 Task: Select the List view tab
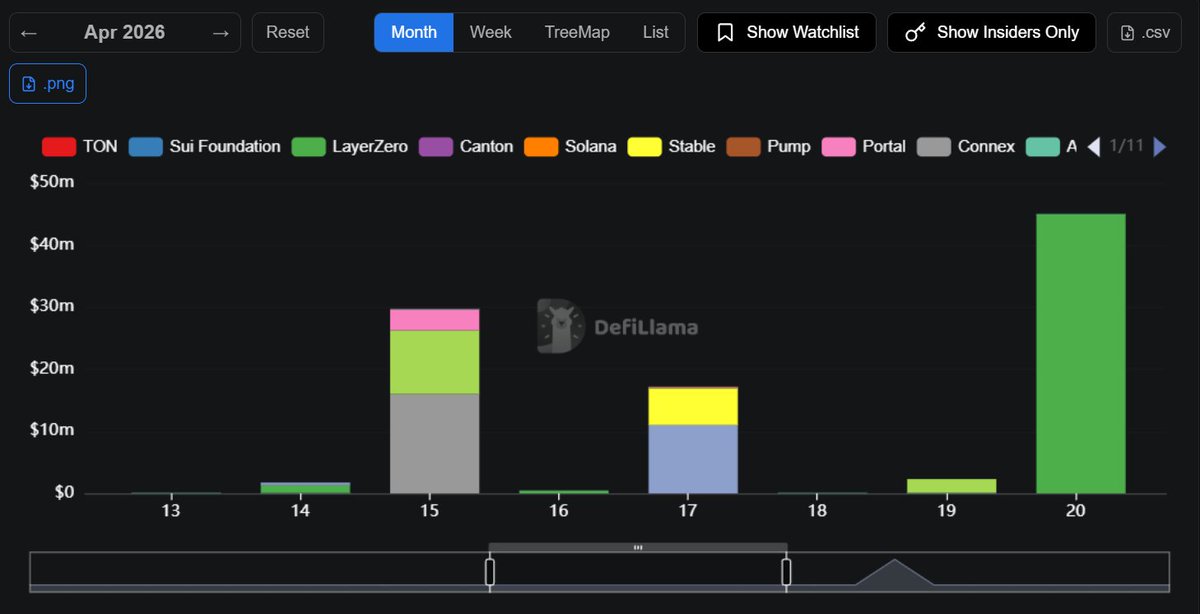[655, 33]
